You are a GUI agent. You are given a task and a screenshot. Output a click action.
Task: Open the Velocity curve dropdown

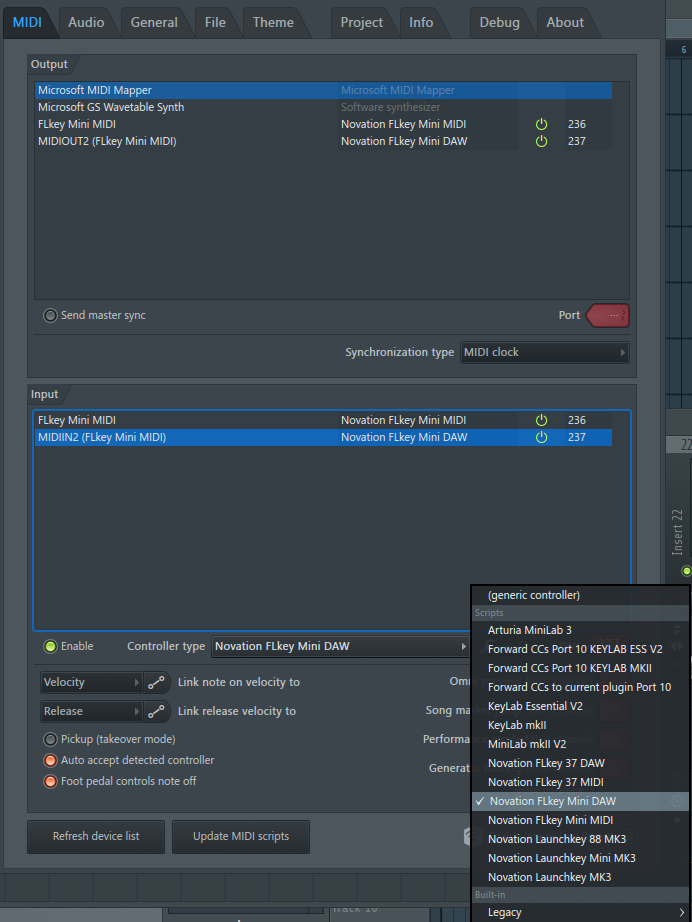tap(91, 682)
